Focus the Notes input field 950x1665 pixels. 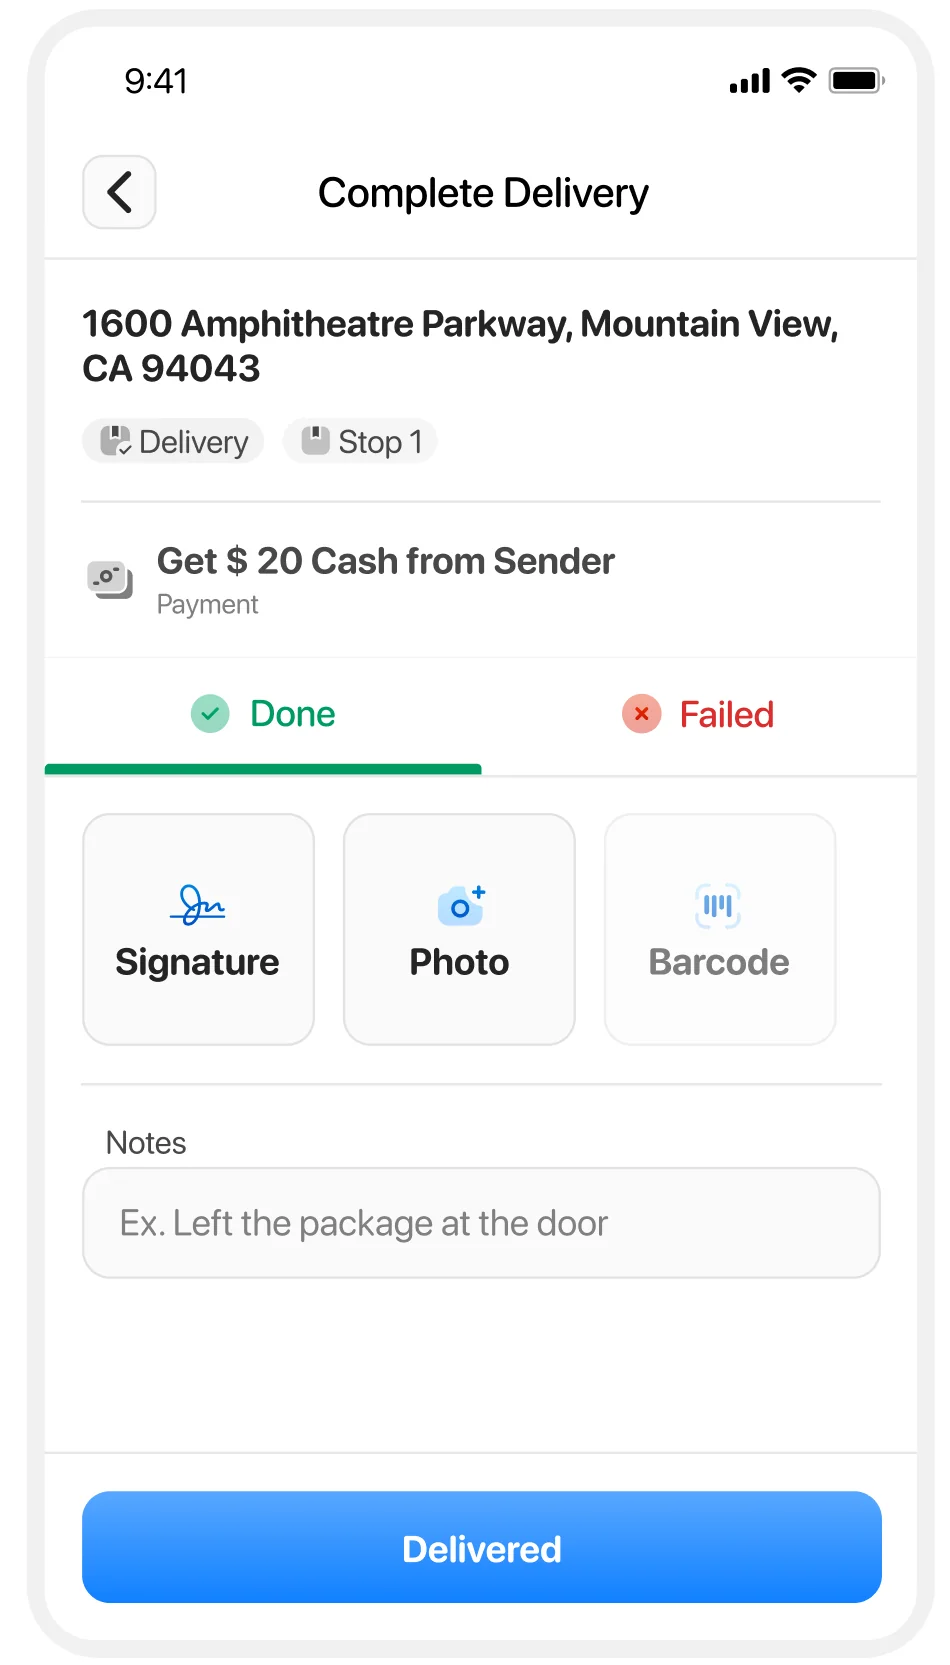pyautogui.click(x=481, y=1222)
